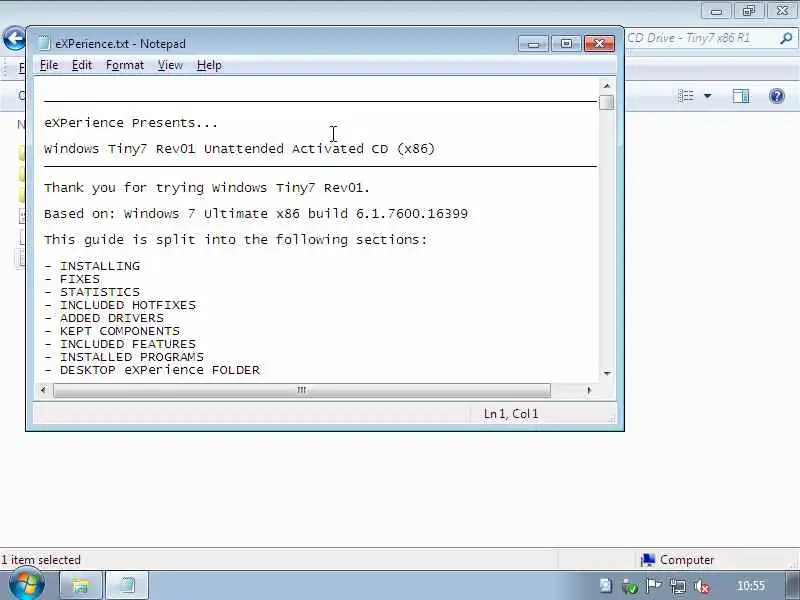Click the 'Thank you for trying Windows Tiny7' line
Image resolution: width=800 pixels, height=600 pixels.
pyautogui.click(x=207, y=188)
